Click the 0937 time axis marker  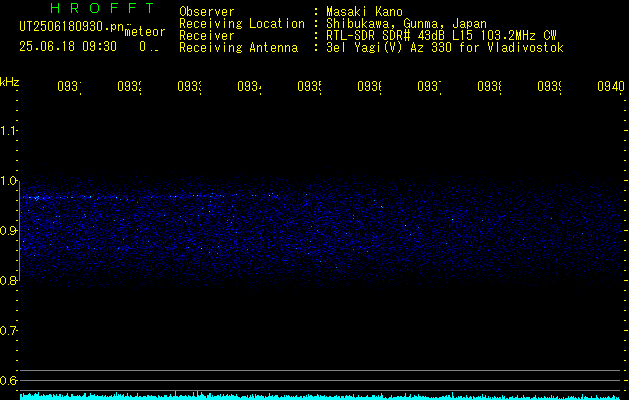429,86
